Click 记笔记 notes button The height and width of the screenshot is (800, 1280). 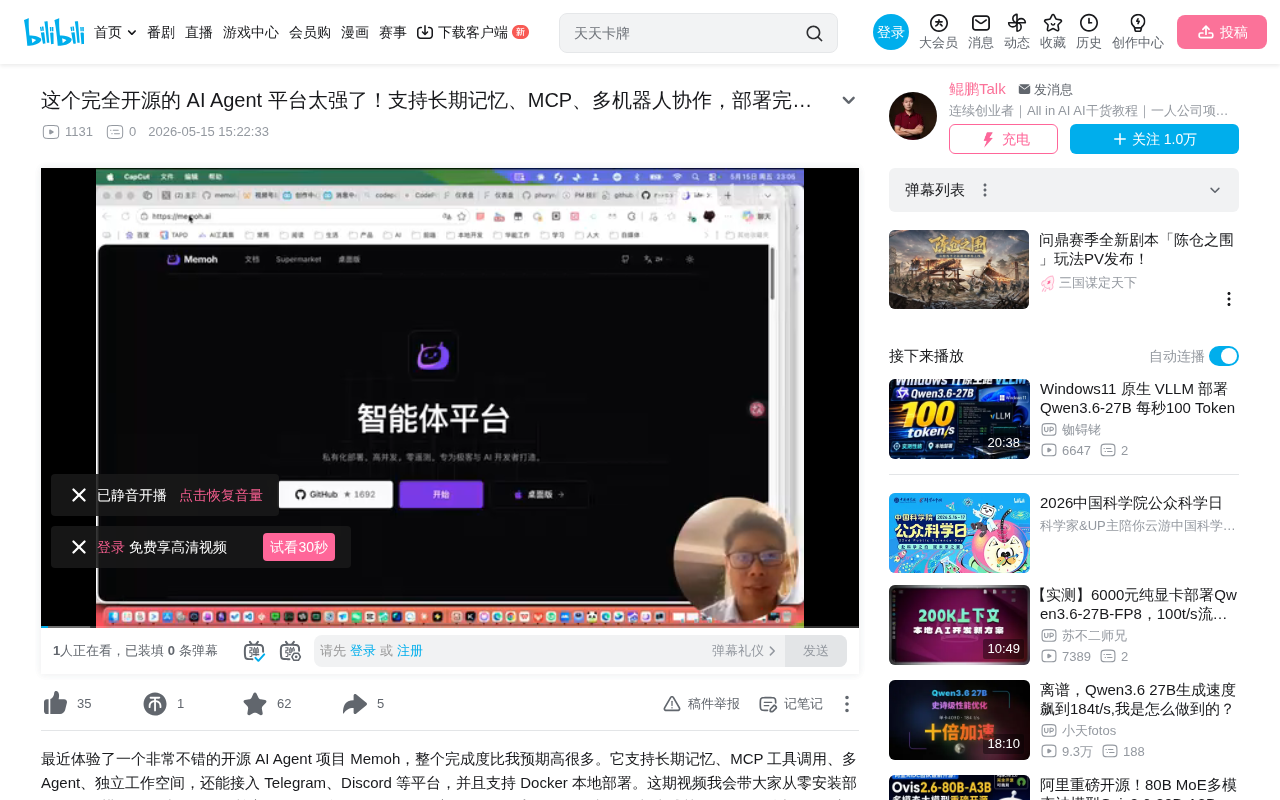tap(791, 704)
